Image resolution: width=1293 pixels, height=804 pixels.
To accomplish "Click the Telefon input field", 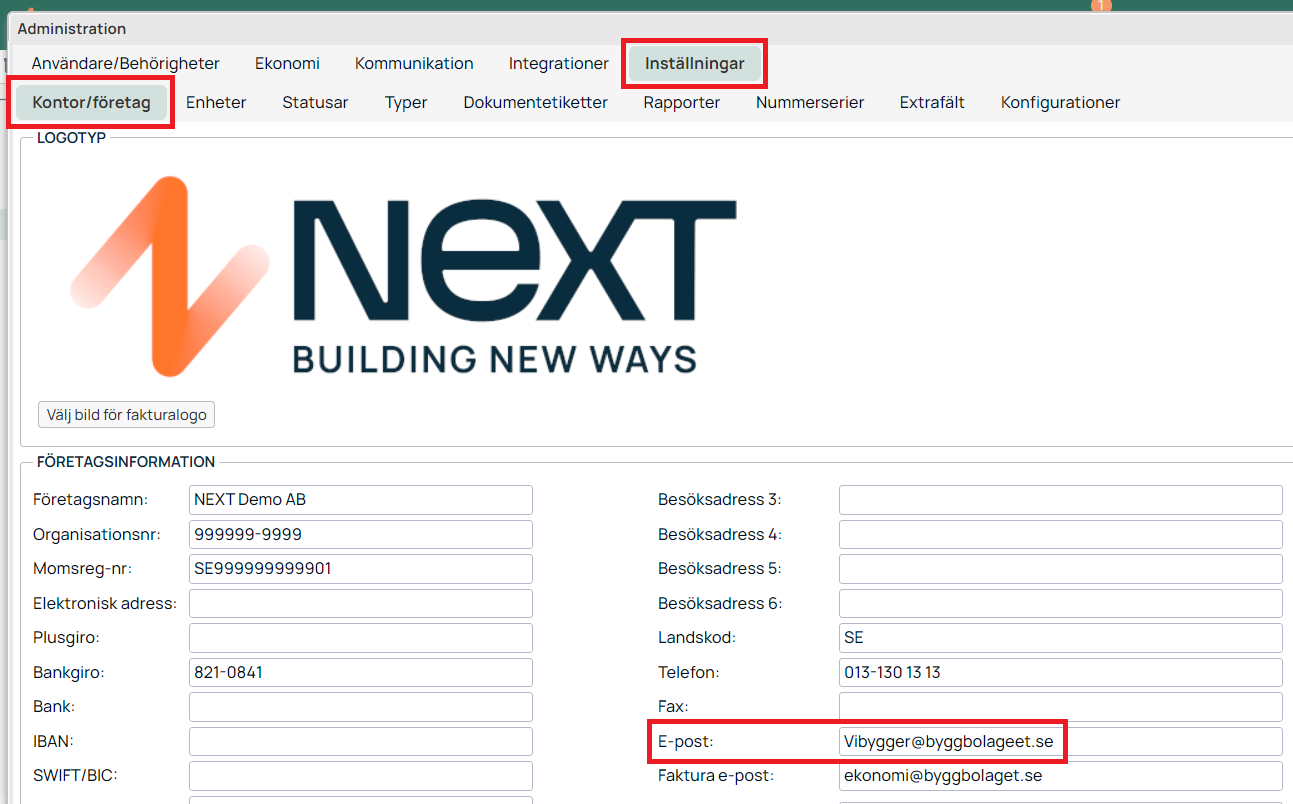I will click(x=1061, y=673).
